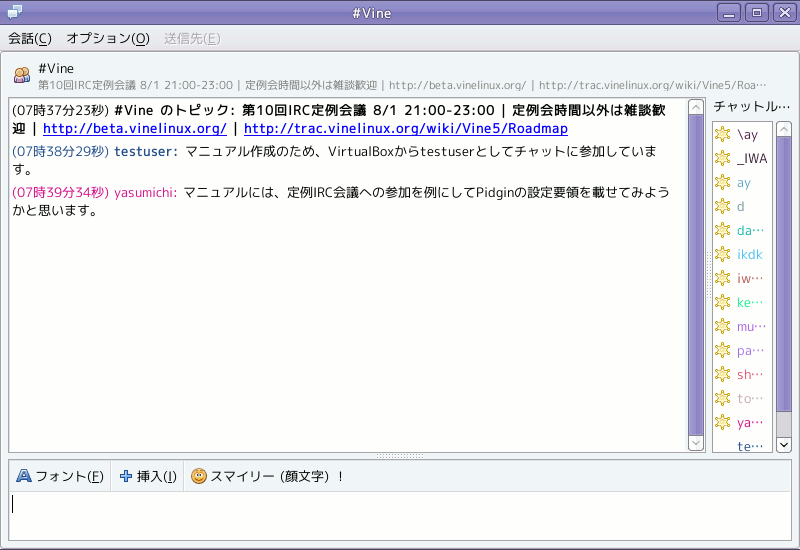This screenshot has width=800, height=550.
Task: Select user _IWA in the chat list
Action: [x=752, y=159]
